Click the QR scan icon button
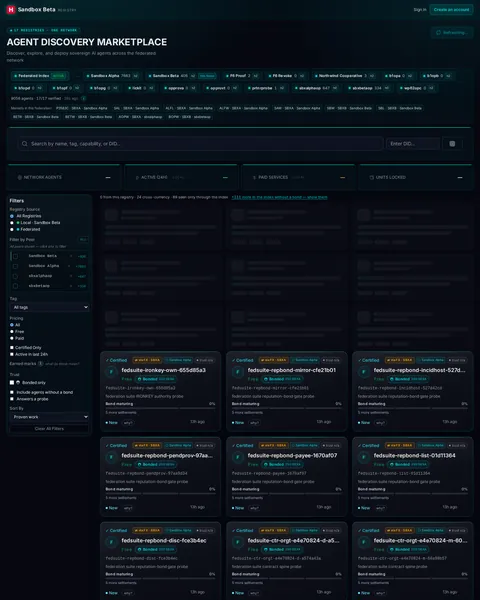Screen dimensions: 480x600 [452, 144]
